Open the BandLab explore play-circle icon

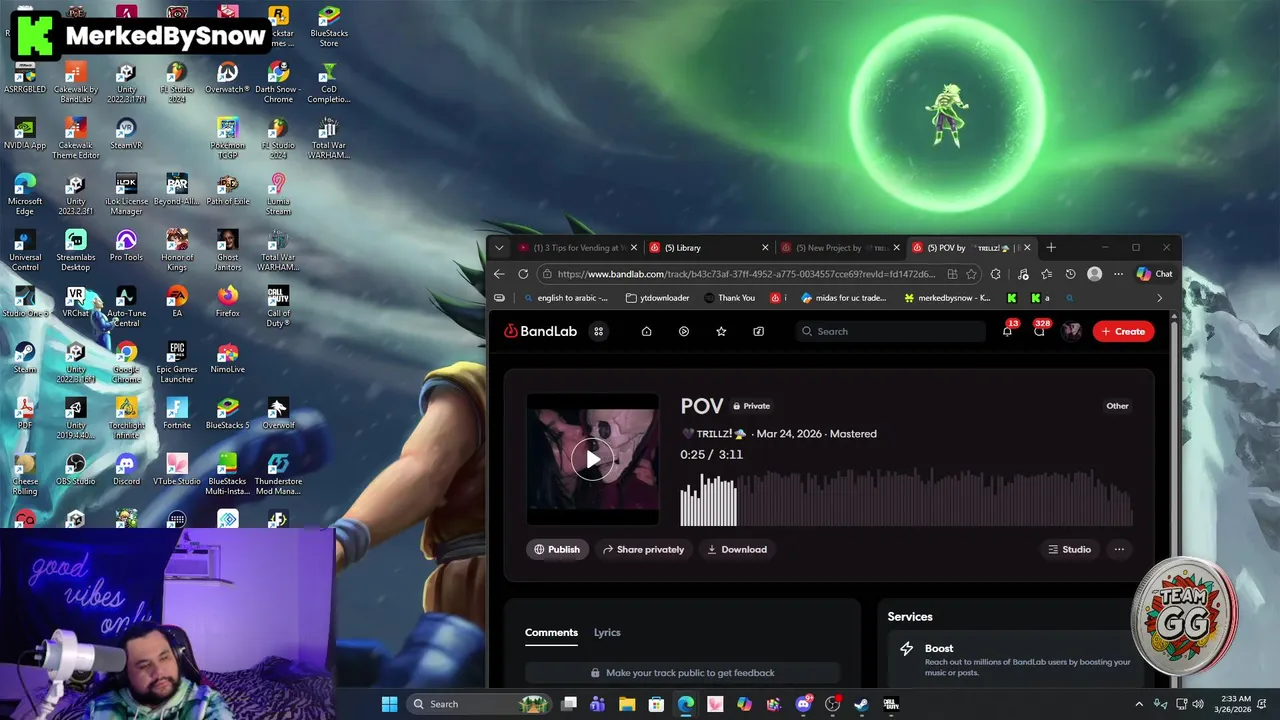click(x=684, y=331)
